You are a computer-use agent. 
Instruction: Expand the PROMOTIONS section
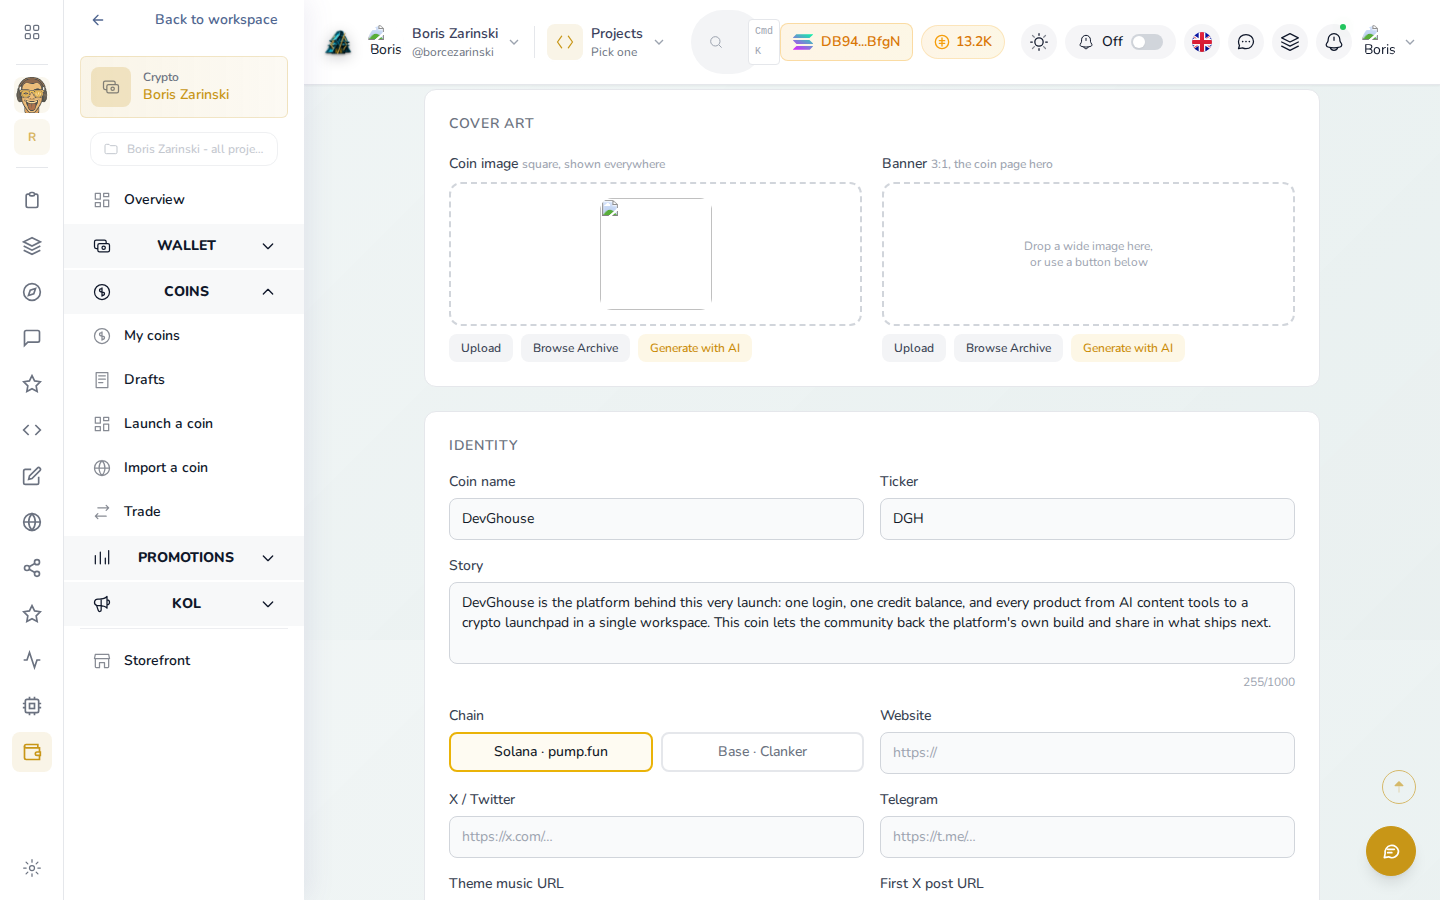[184, 558]
